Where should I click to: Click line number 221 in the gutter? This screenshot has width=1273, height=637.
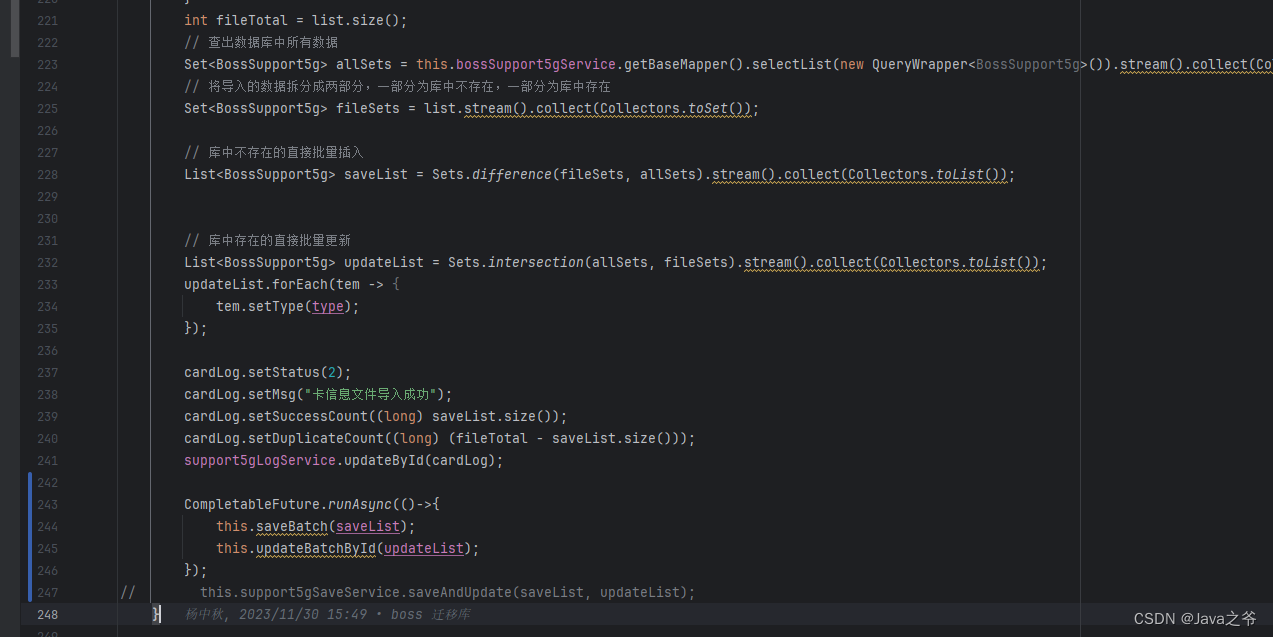tap(47, 20)
